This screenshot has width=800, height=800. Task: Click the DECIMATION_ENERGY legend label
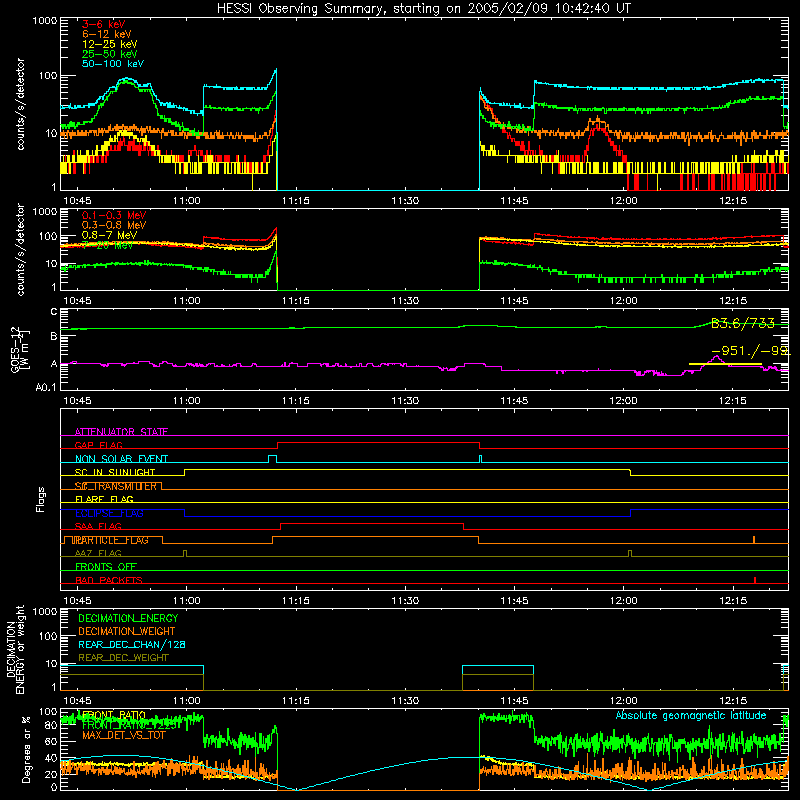pos(128,618)
